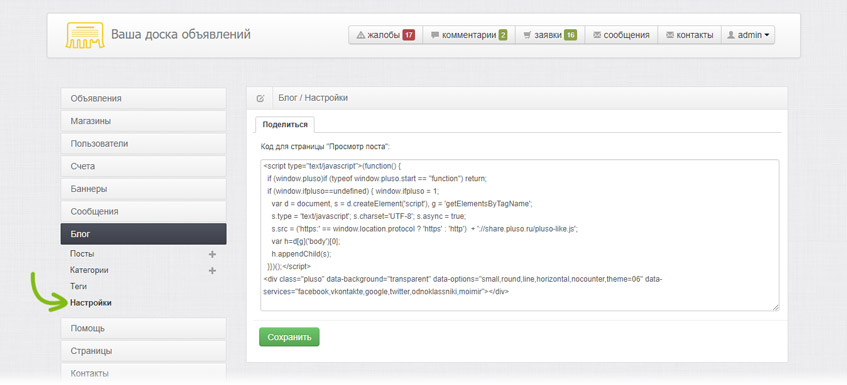Click label Код для страницы "Просмотр поста"

[325, 146]
